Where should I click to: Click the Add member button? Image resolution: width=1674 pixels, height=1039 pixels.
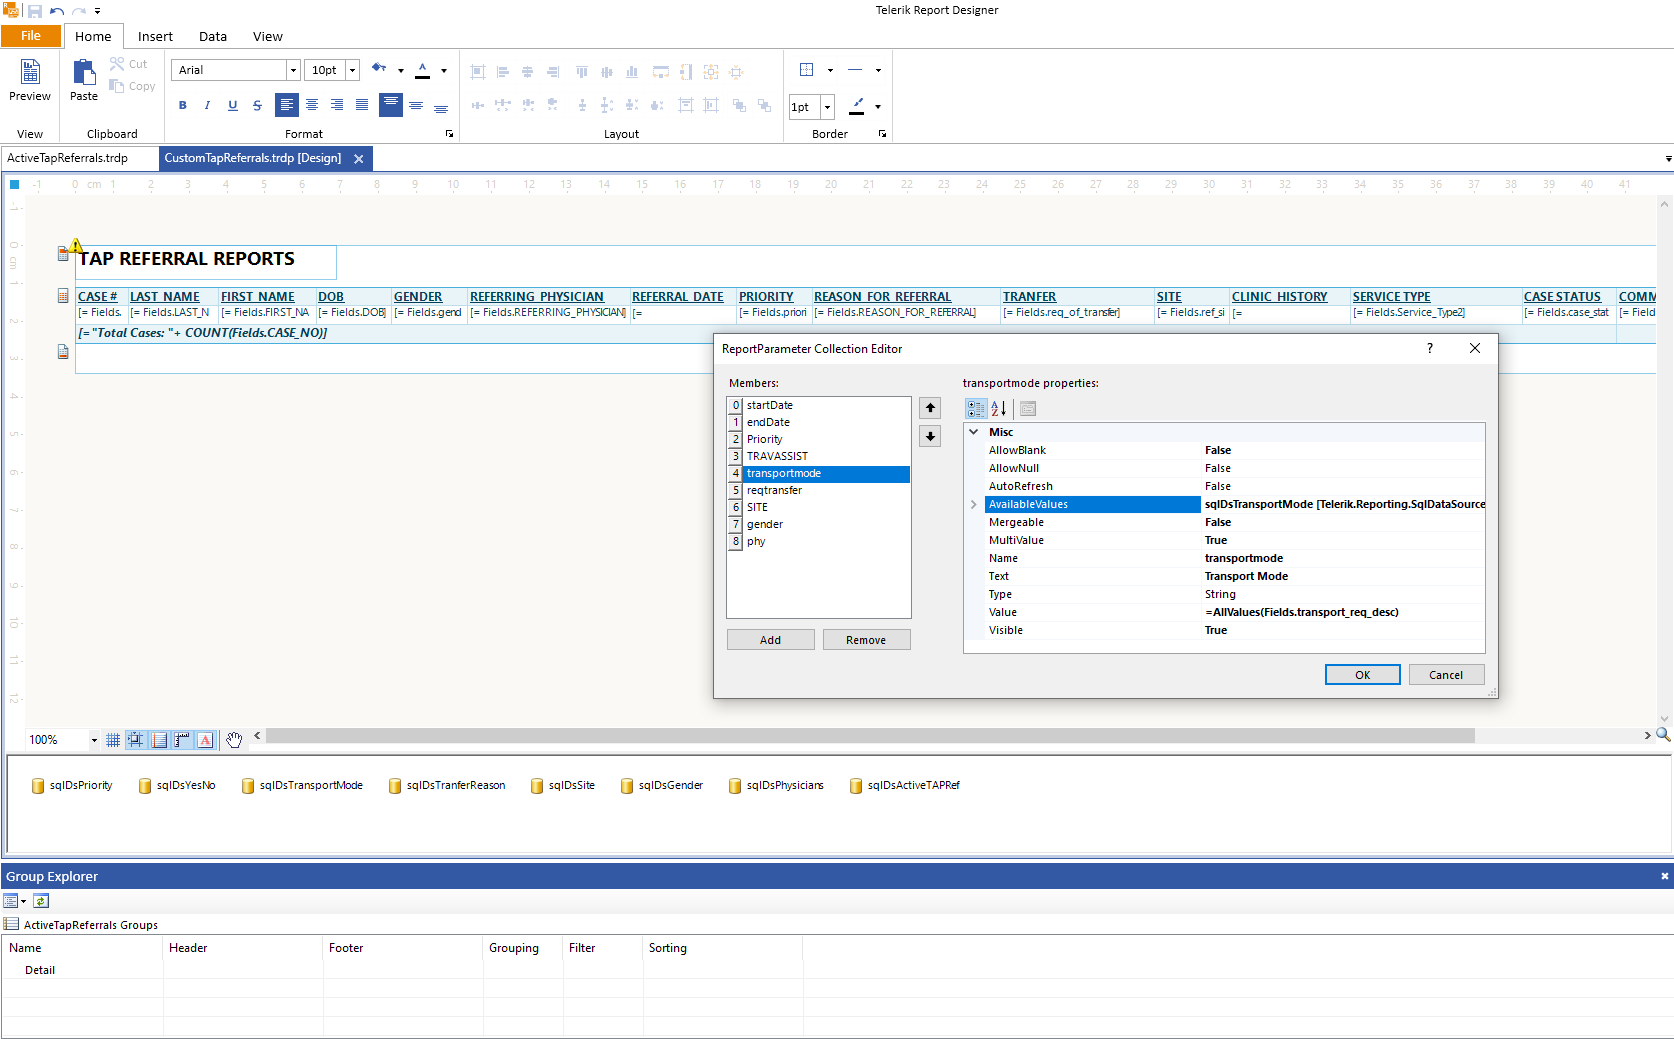tap(770, 640)
